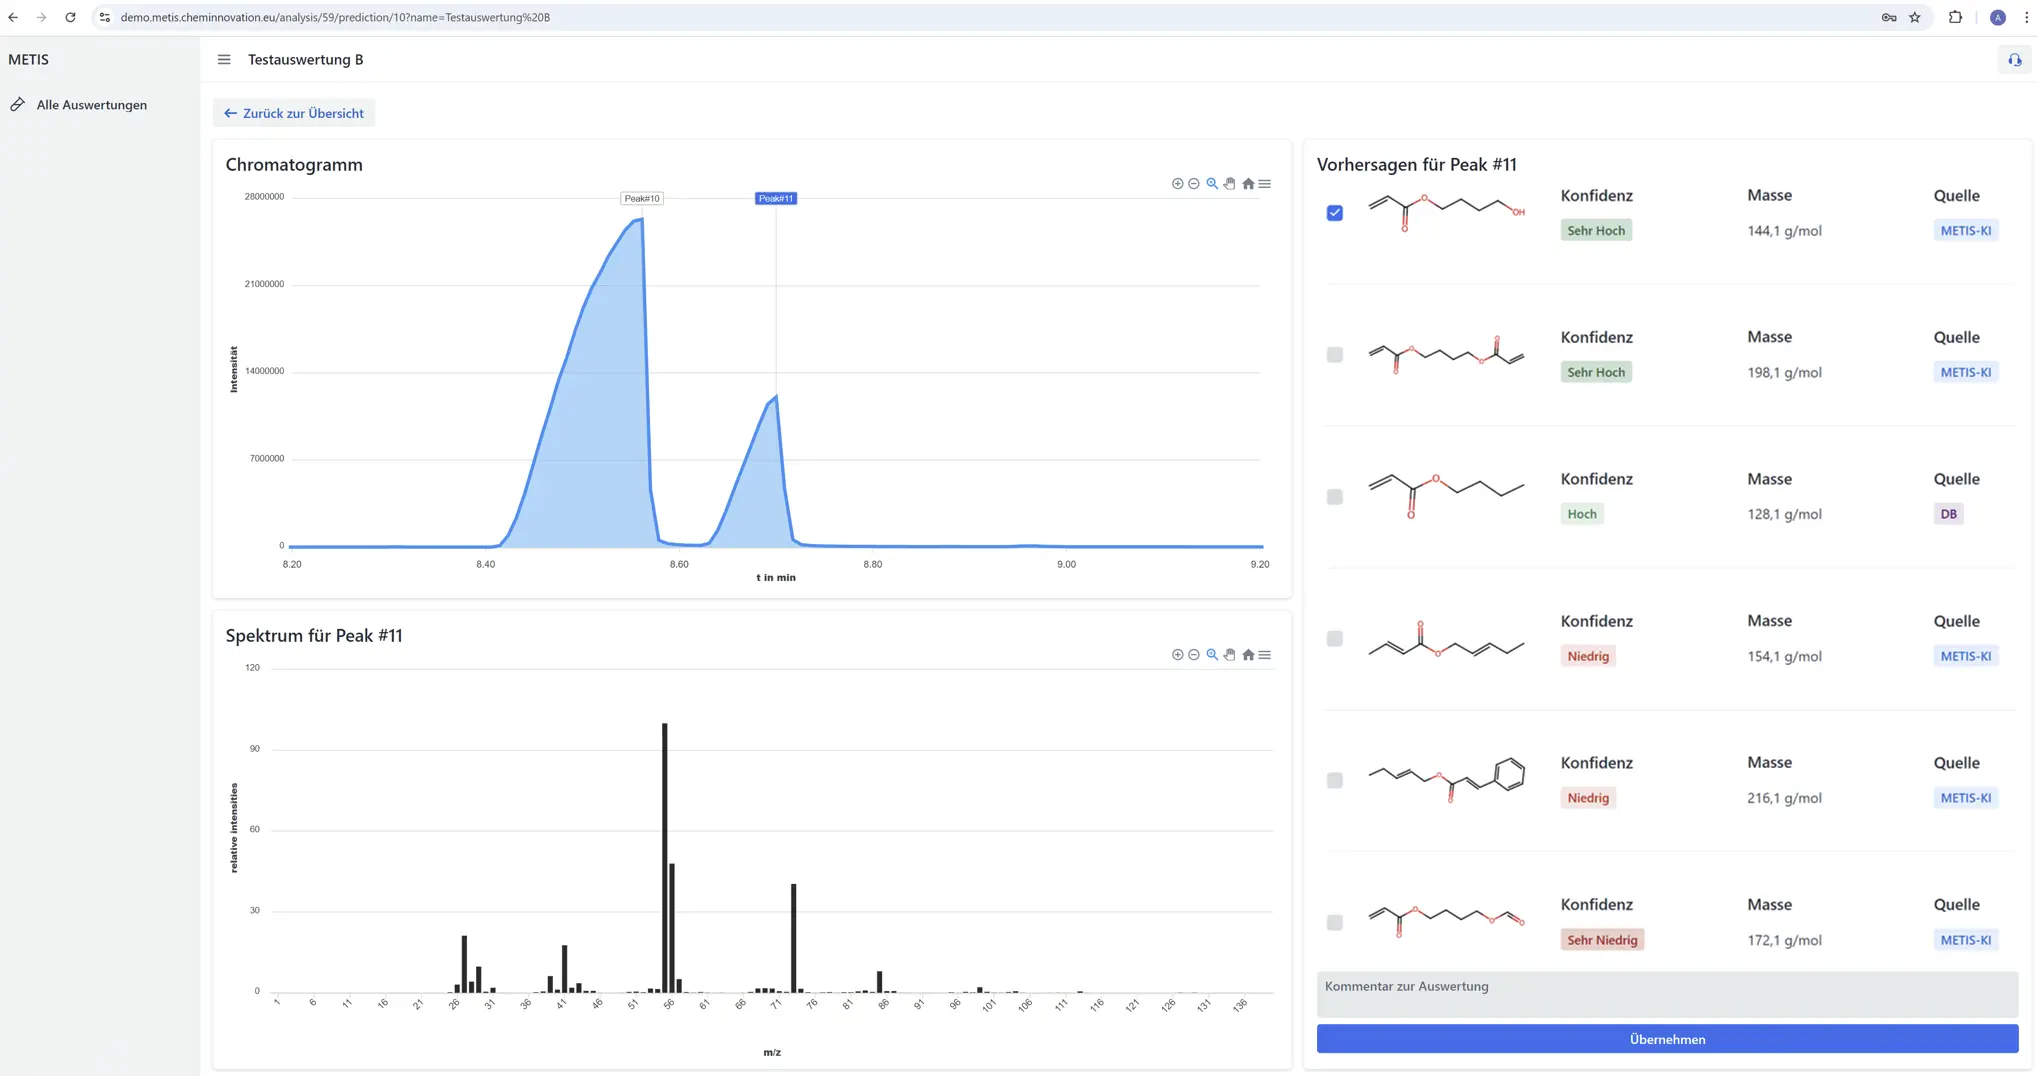Activate the pan tool on the chromatogram
This screenshot has height=1076, width=2037.
1229,183
